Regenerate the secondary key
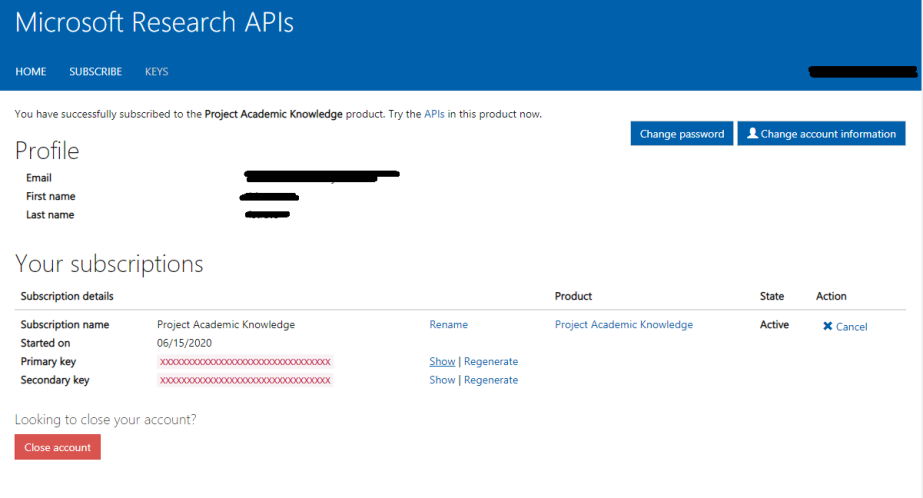Screen dimensions: 923x498 coord(491,380)
